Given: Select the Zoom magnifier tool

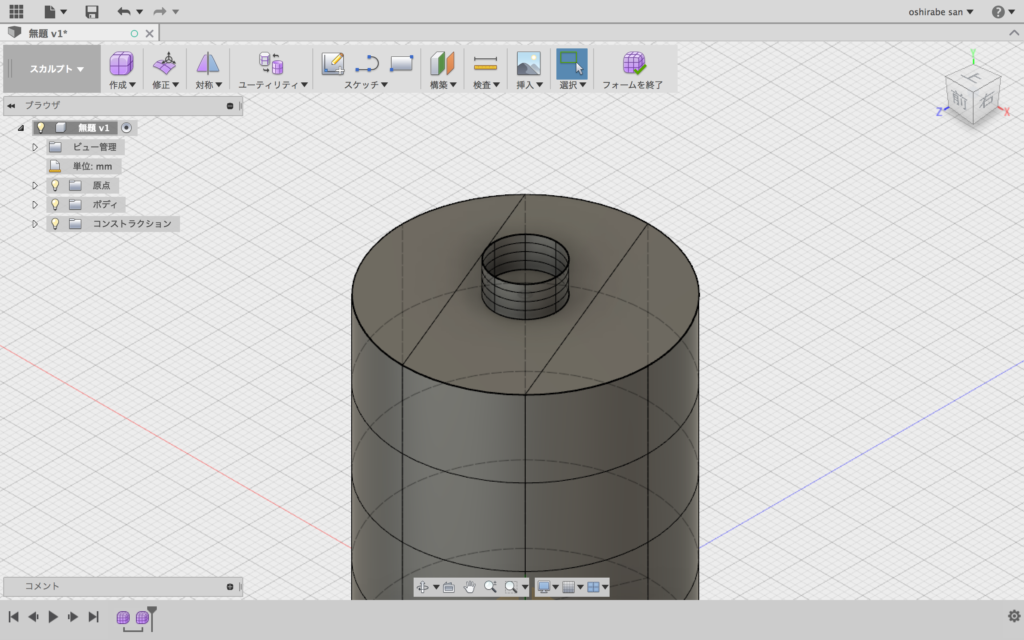Looking at the screenshot, I should point(490,587).
